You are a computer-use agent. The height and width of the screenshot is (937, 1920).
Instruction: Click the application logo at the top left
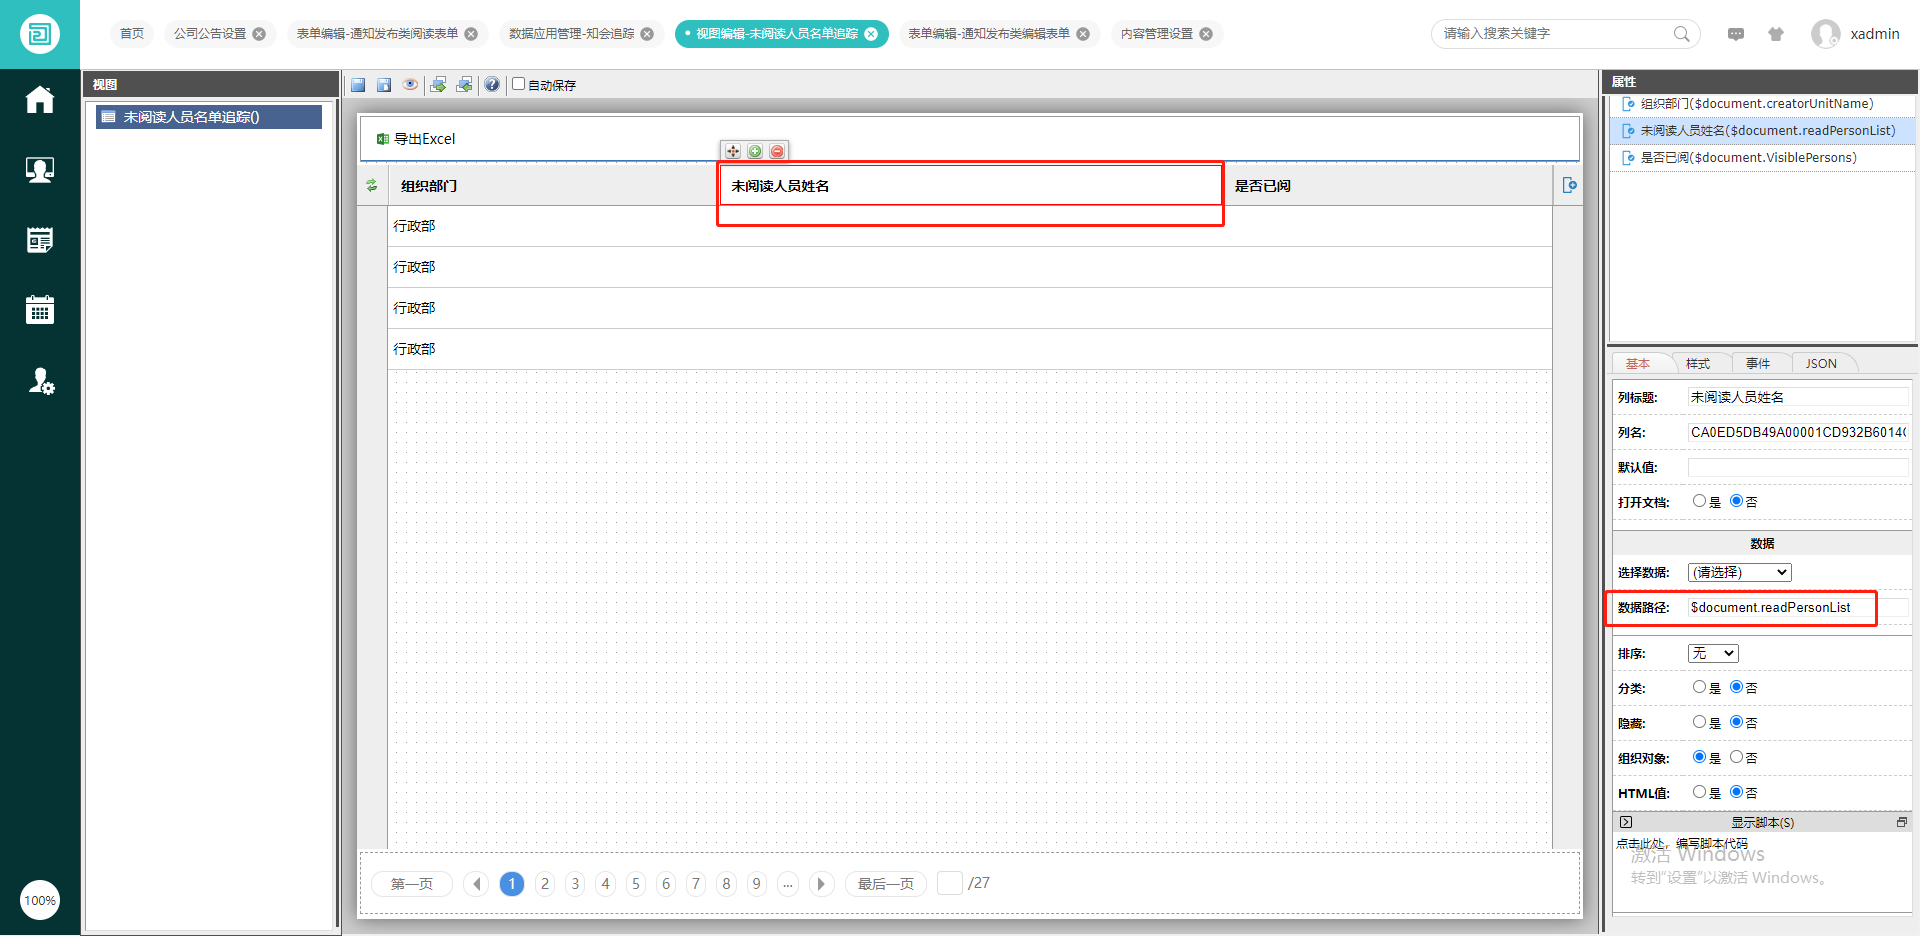(x=40, y=34)
